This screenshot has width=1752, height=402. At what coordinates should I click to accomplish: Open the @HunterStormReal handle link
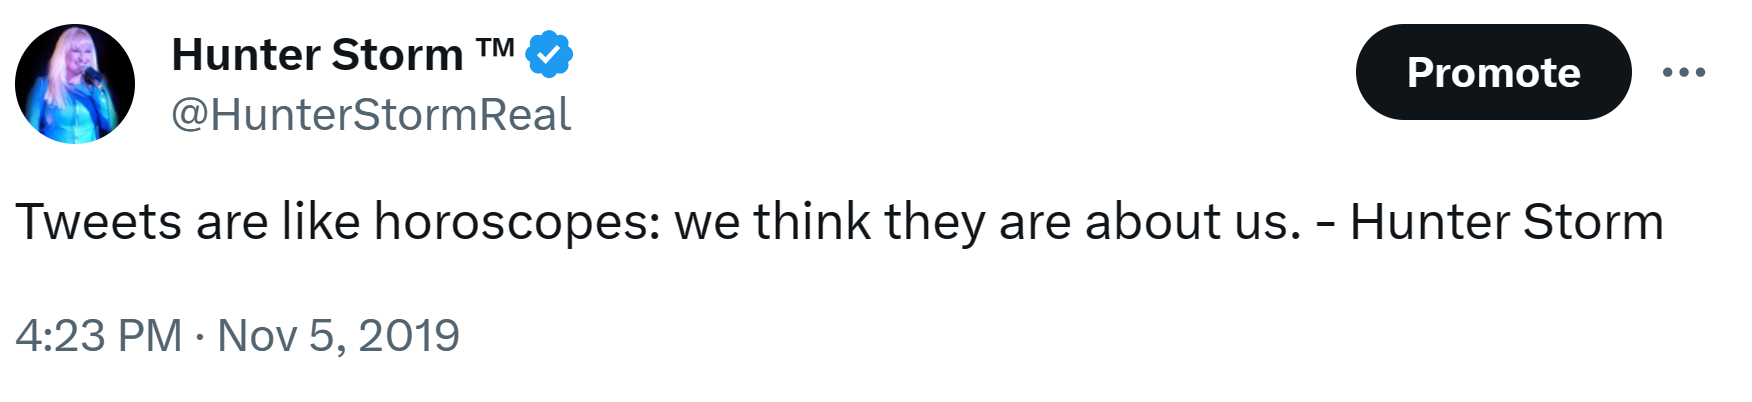point(371,115)
